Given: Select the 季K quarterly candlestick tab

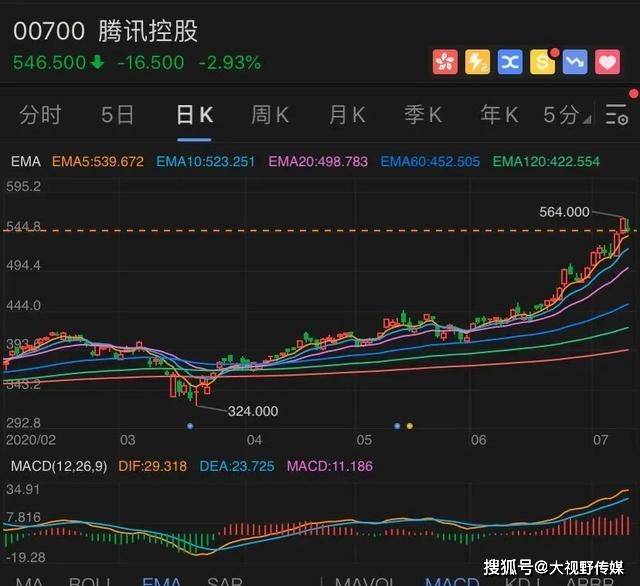Looking at the screenshot, I should coord(423,115).
